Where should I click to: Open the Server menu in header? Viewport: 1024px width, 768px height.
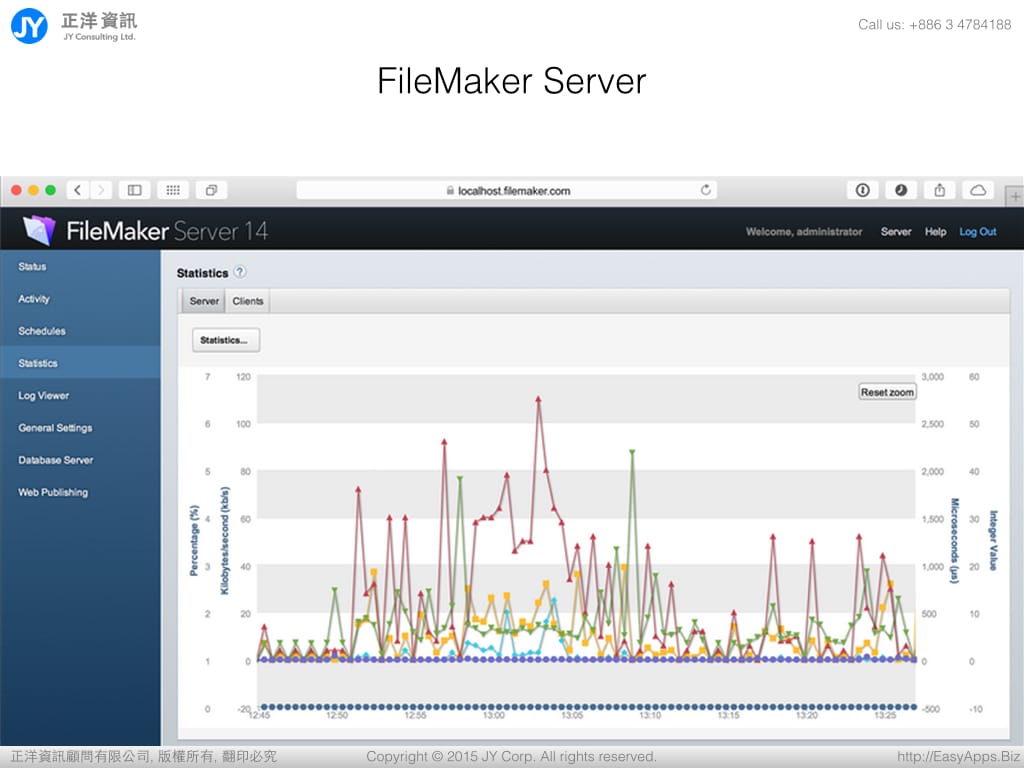895,232
